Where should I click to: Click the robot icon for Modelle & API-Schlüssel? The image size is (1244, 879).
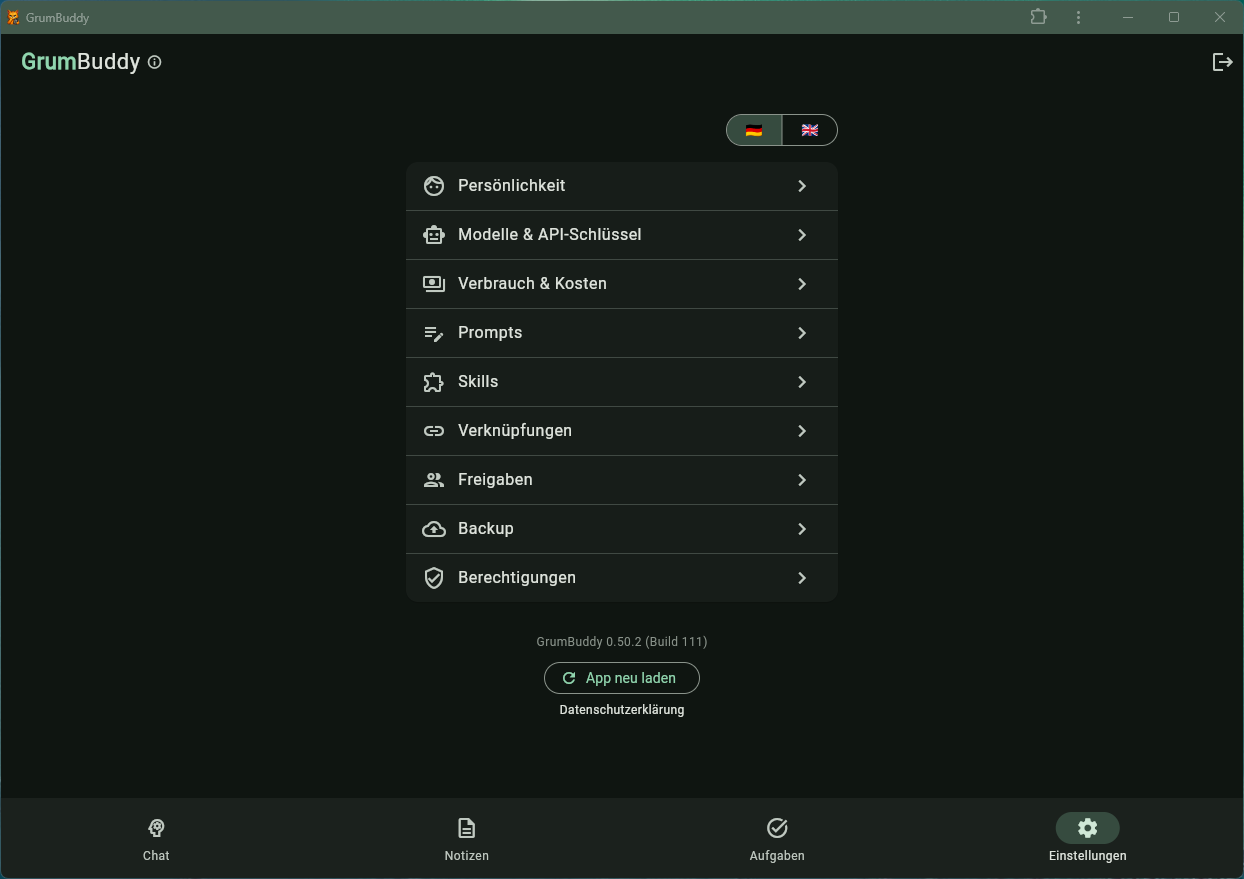[x=434, y=235]
